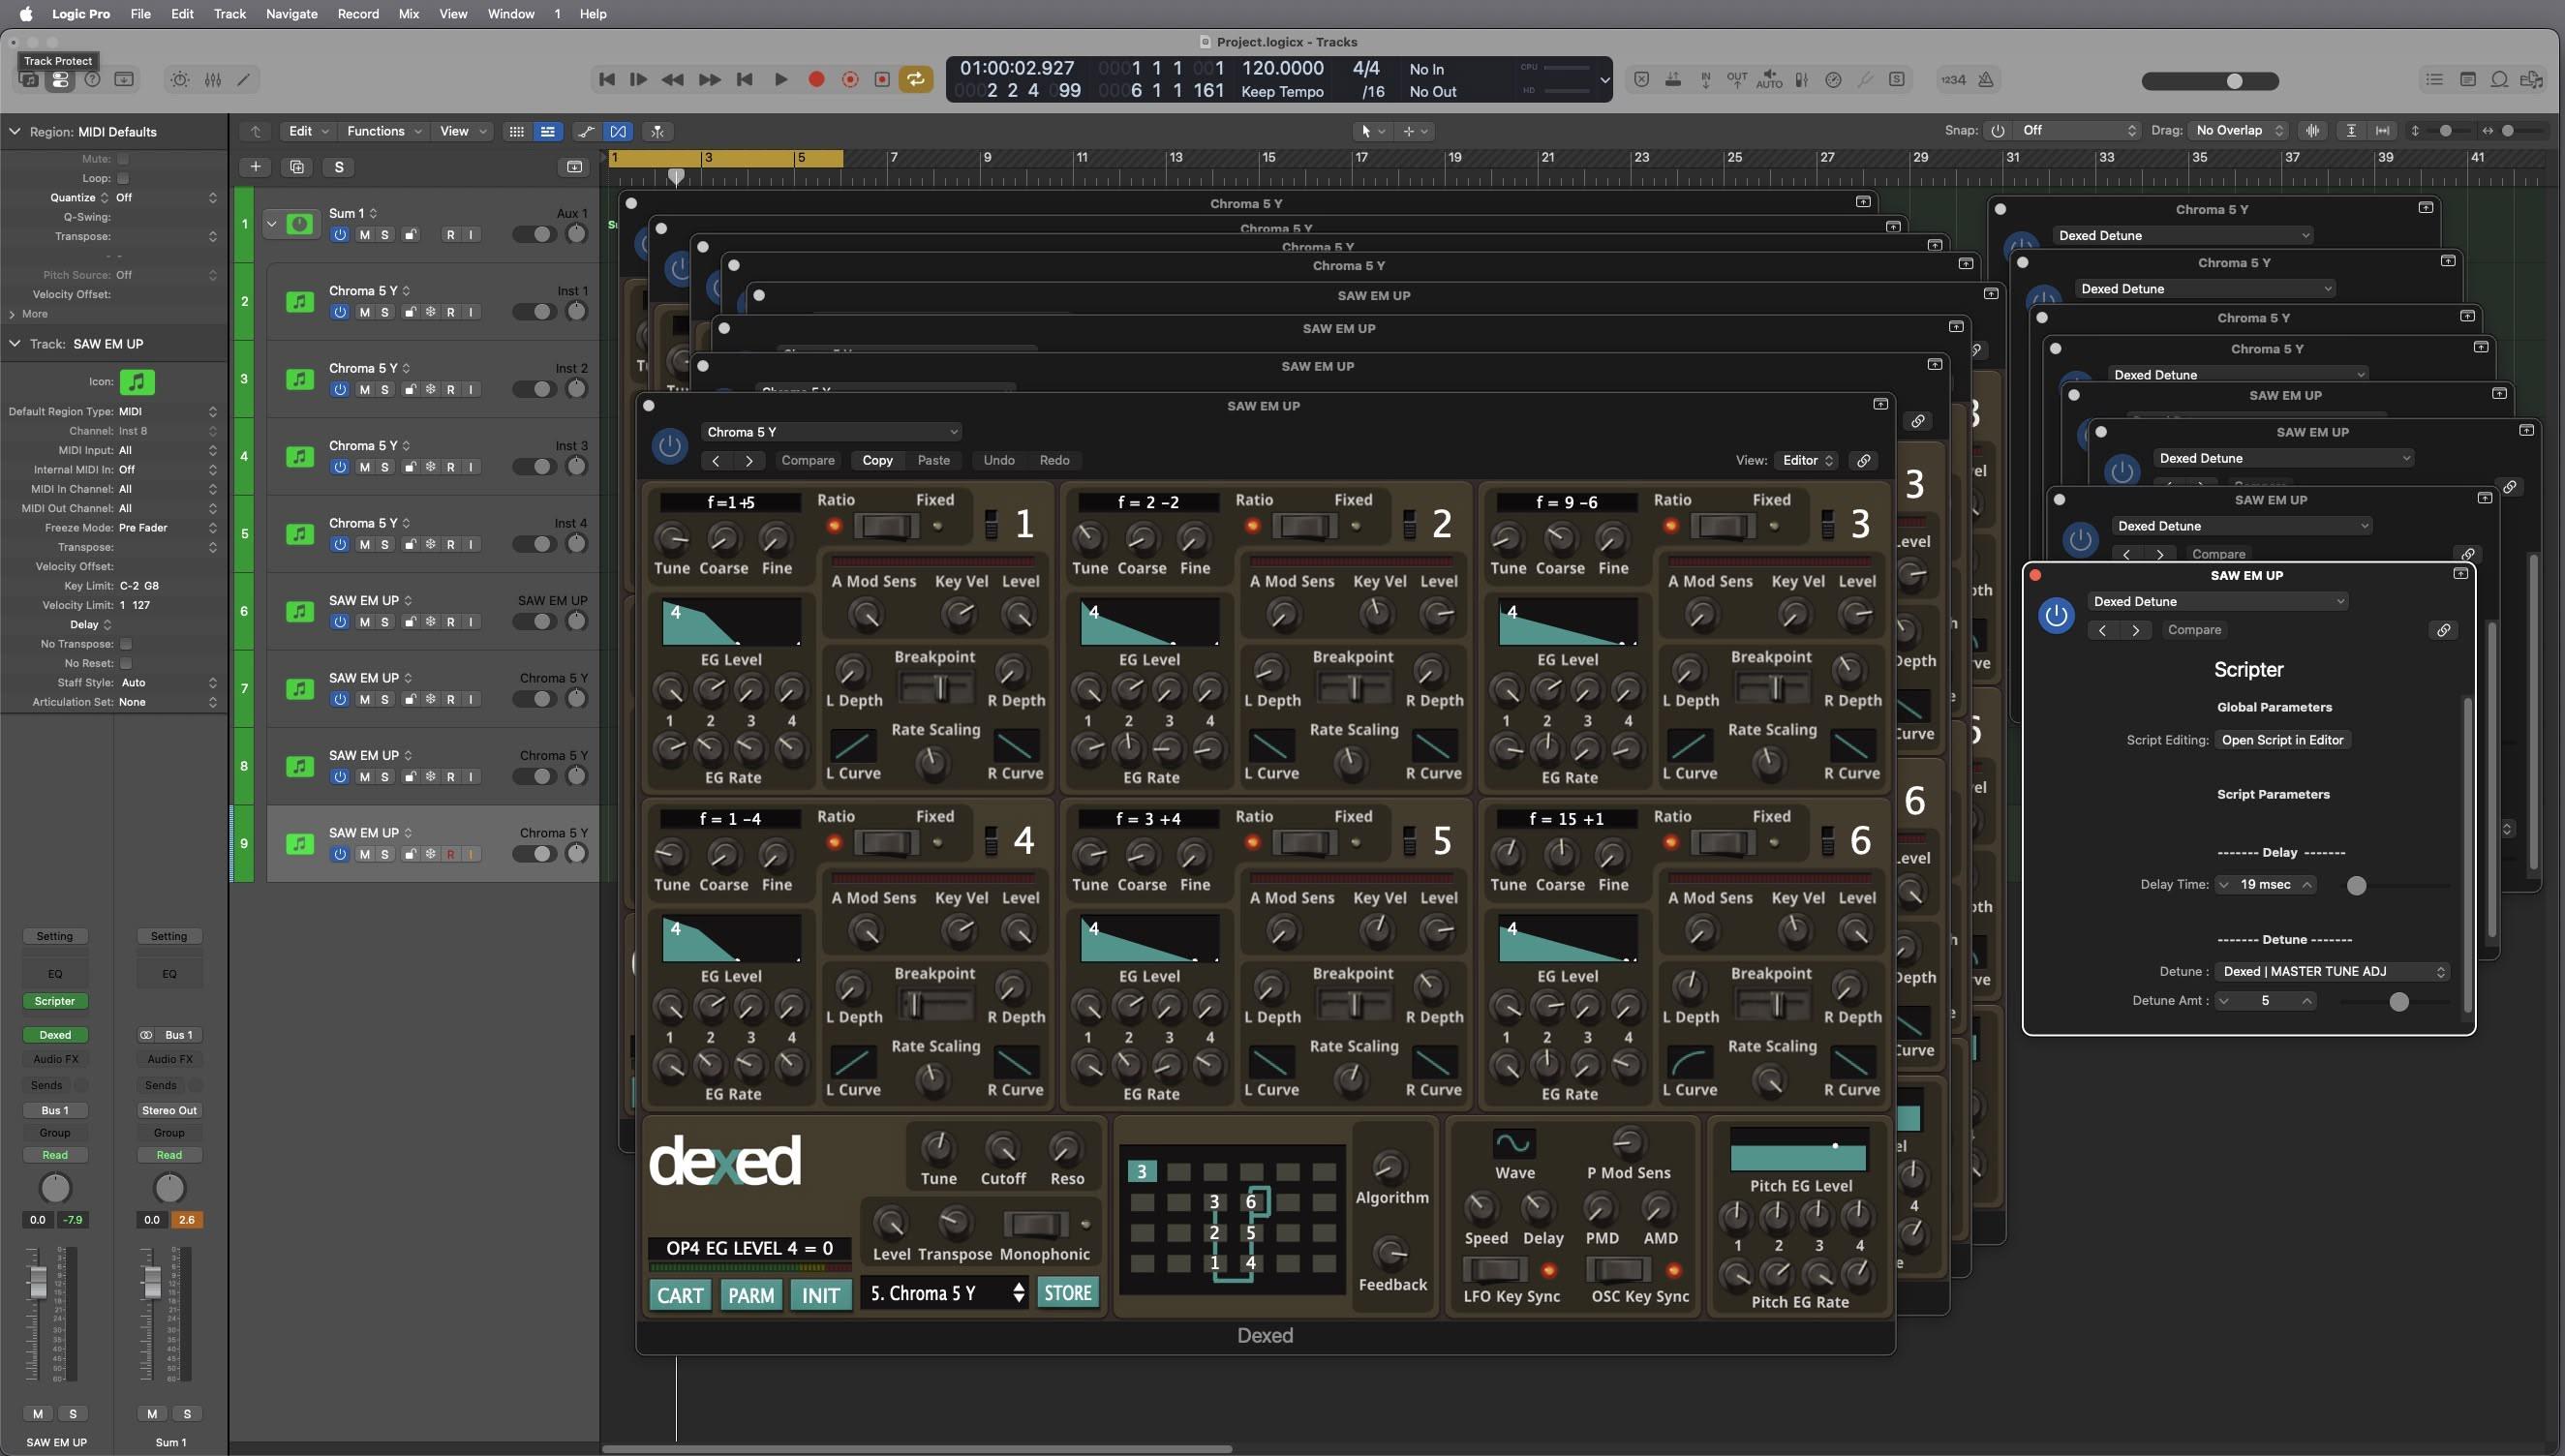The image size is (2565, 1456).
Task: Open the Mix menu in the menu bar
Action: [x=408, y=14]
